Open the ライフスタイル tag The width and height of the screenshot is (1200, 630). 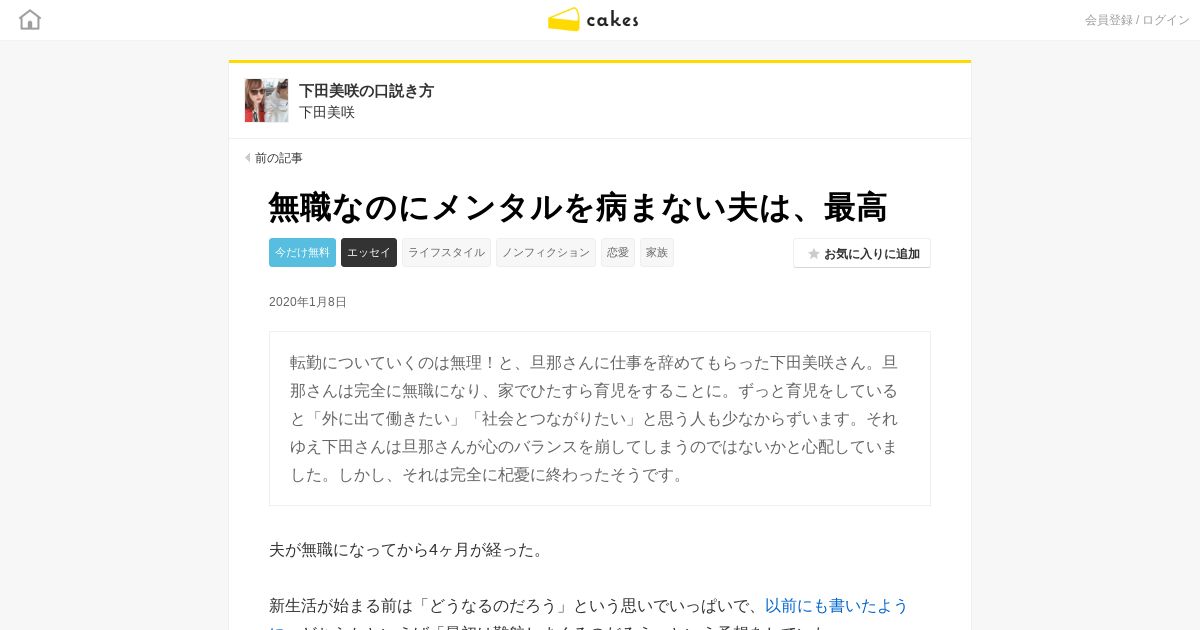446,252
